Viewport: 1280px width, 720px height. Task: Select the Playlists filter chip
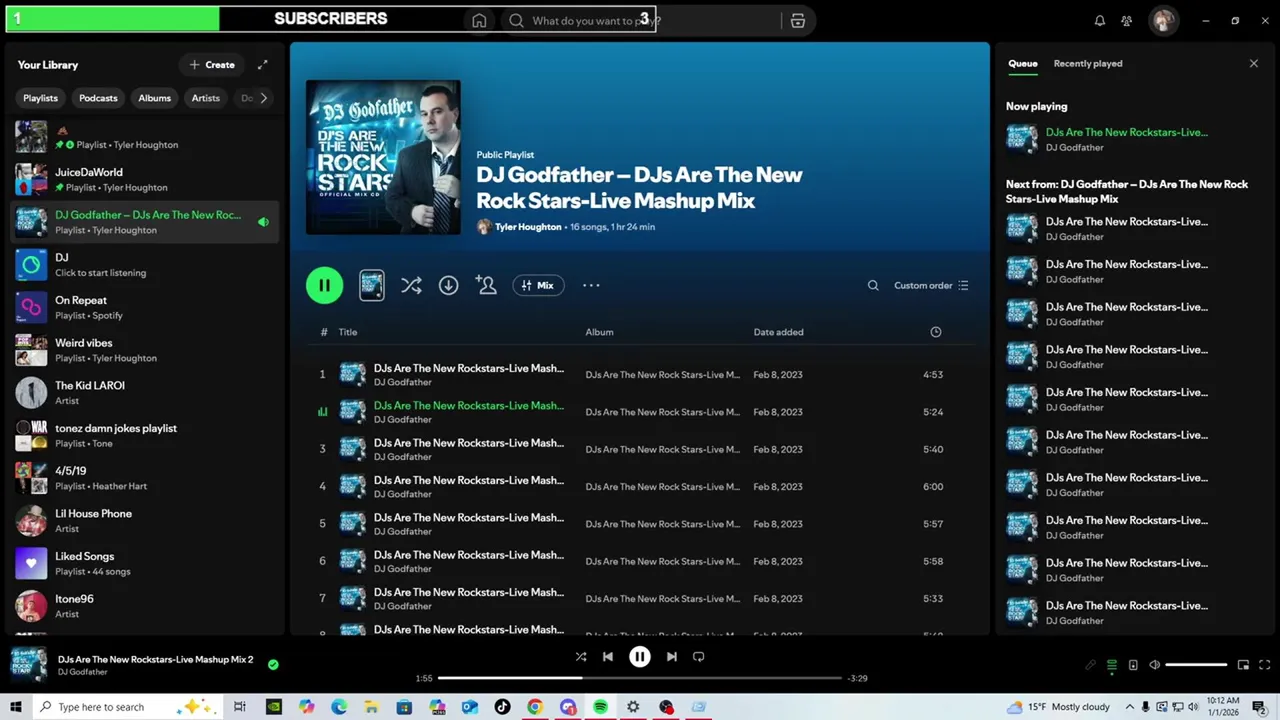(40, 98)
